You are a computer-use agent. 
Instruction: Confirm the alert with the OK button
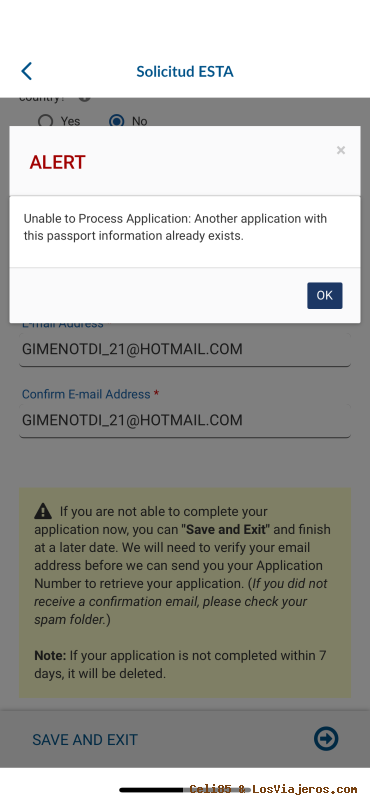pos(325,295)
